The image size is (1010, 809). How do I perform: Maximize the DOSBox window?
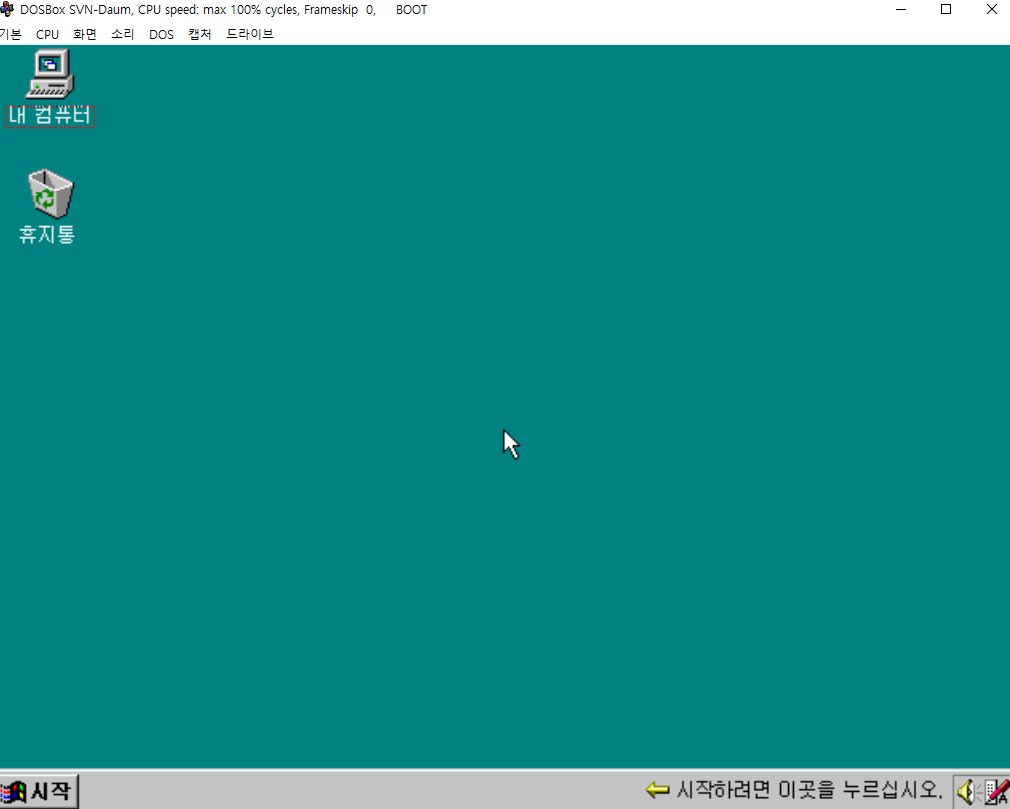point(946,10)
